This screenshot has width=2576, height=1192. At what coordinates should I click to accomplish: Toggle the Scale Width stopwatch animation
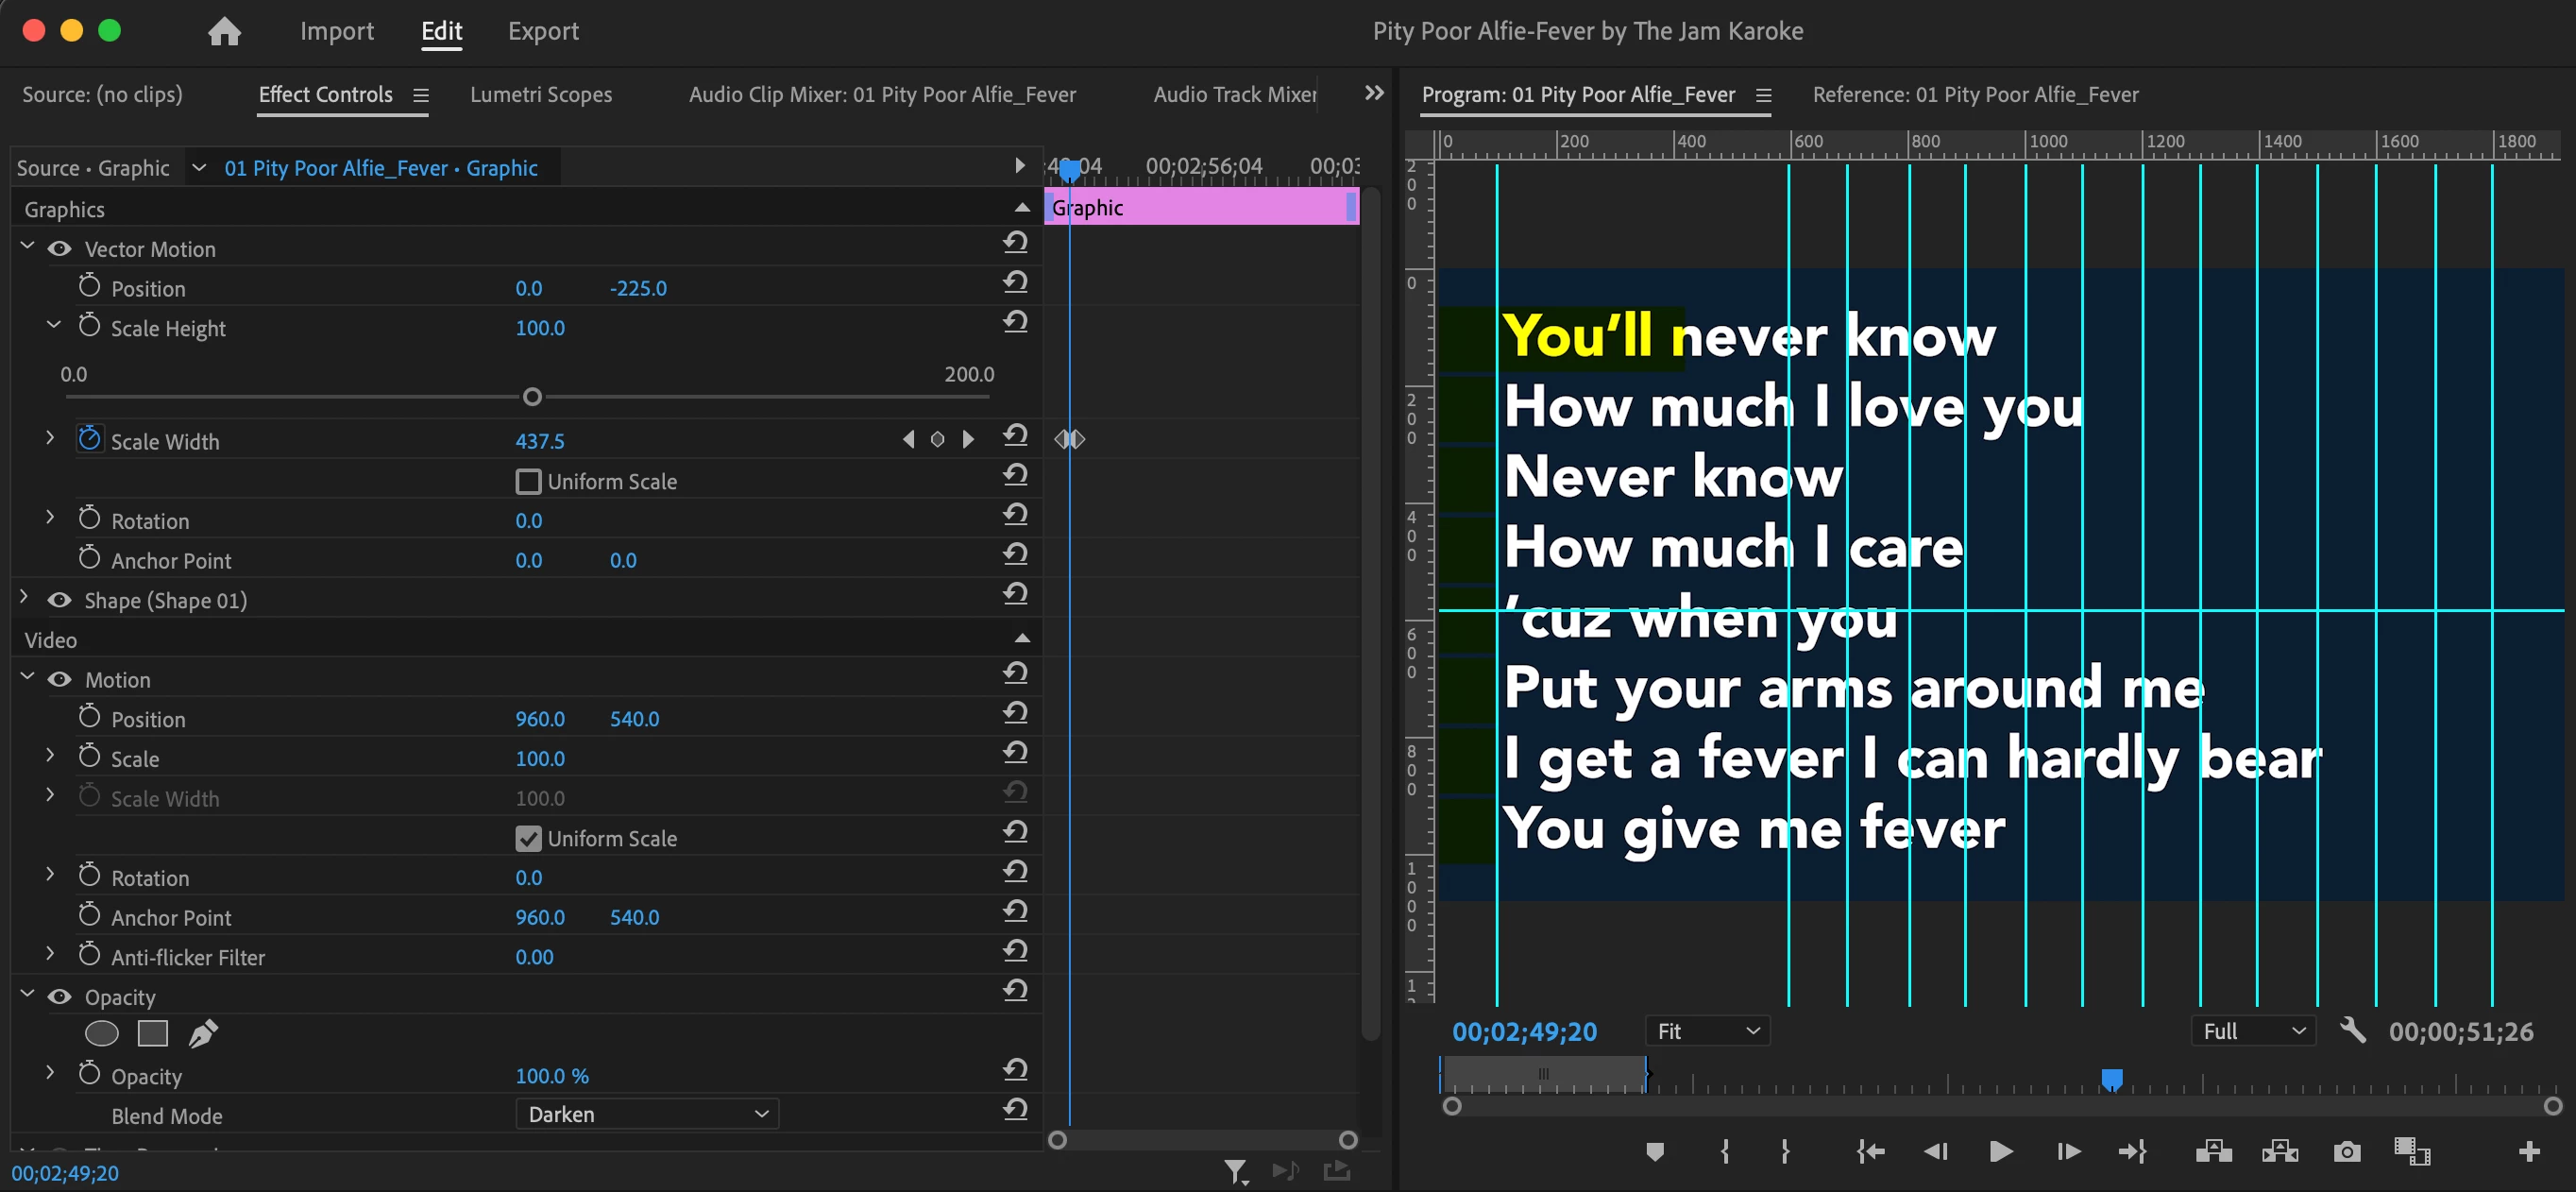click(89, 440)
